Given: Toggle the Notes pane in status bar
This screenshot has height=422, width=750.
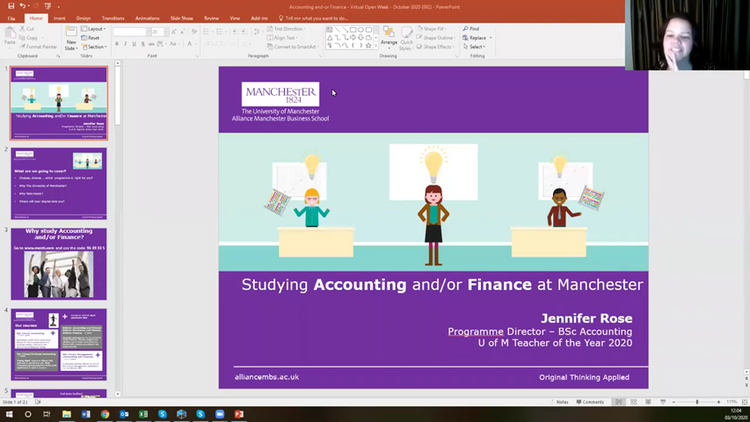Looking at the screenshot, I should coord(561,401).
